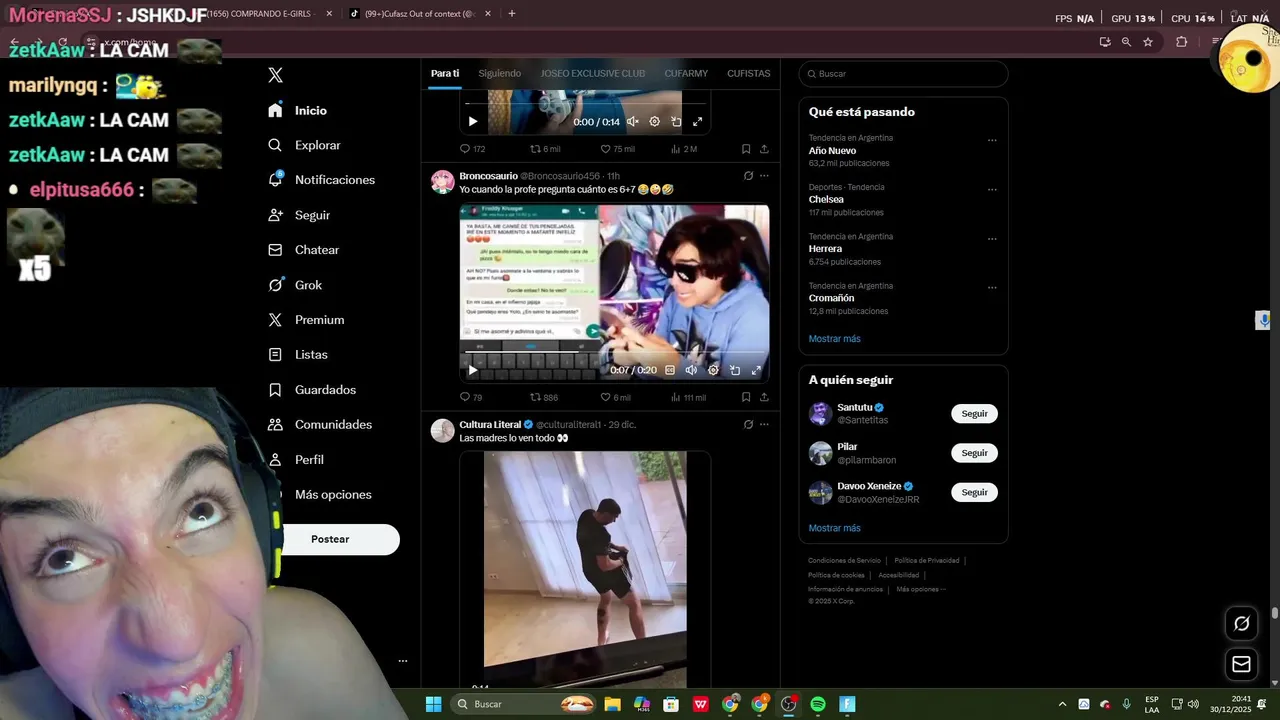Click Mostrar más under Qué está pasando
Viewport: 1280px width, 720px height.
pyautogui.click(x=834, y=339)
